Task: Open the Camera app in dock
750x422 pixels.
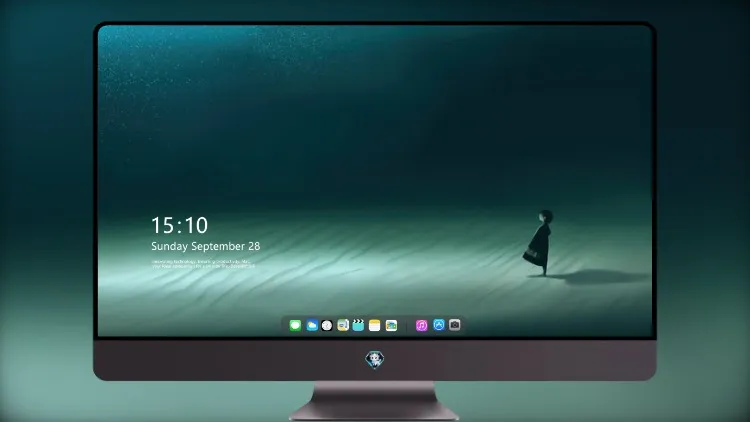Action: (455, 325)
